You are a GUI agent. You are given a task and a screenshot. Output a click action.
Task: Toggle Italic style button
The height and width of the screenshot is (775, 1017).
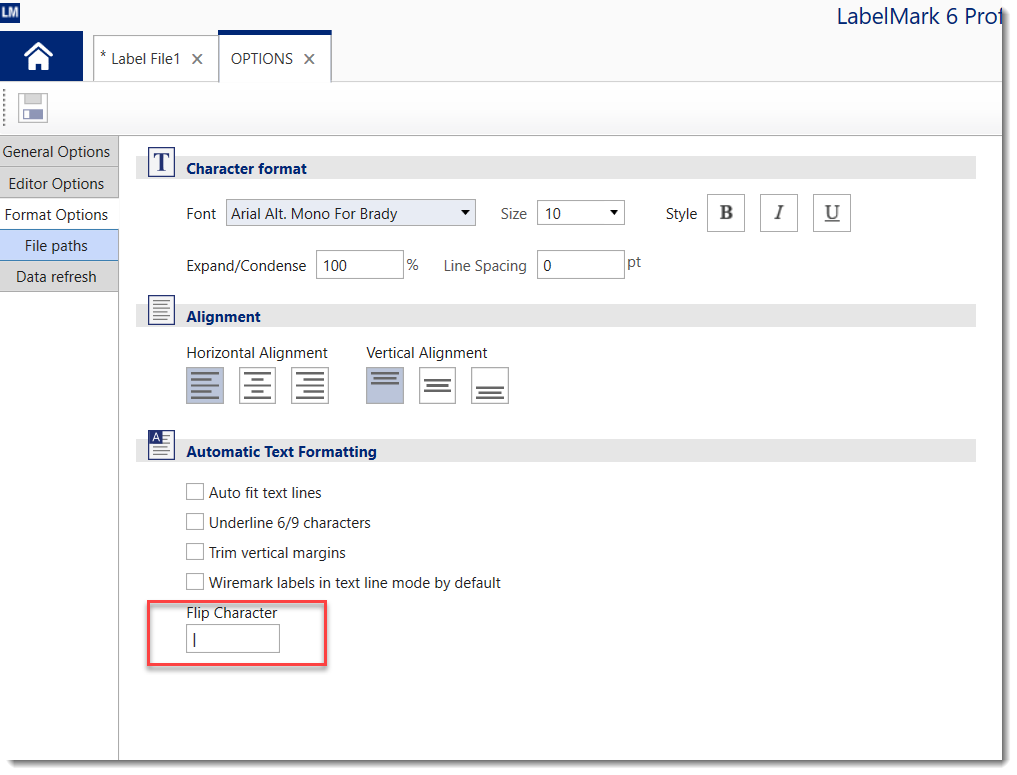pos(778,213)
